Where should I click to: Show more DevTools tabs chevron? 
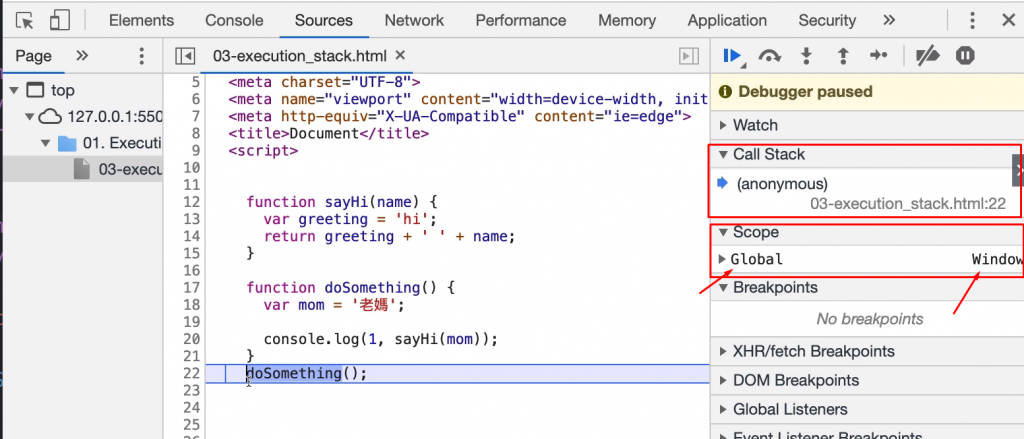[888, 20]
